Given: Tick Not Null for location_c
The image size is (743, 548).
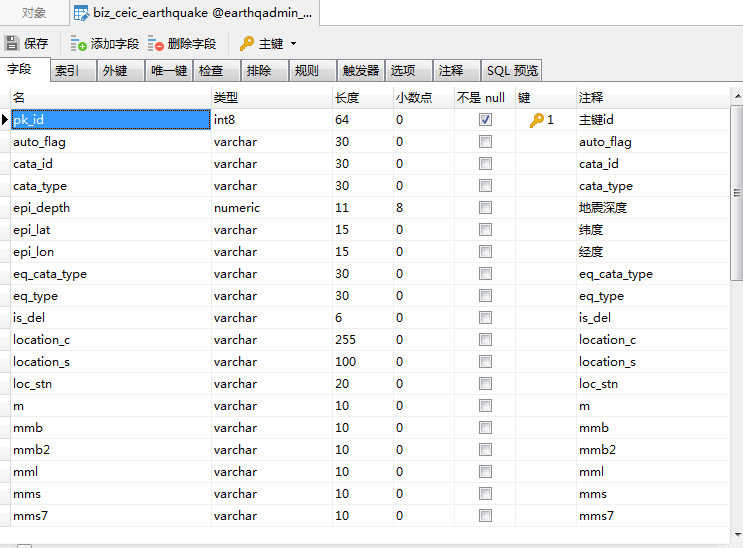Looking at the screenshot, I should (x=485, y=339).
